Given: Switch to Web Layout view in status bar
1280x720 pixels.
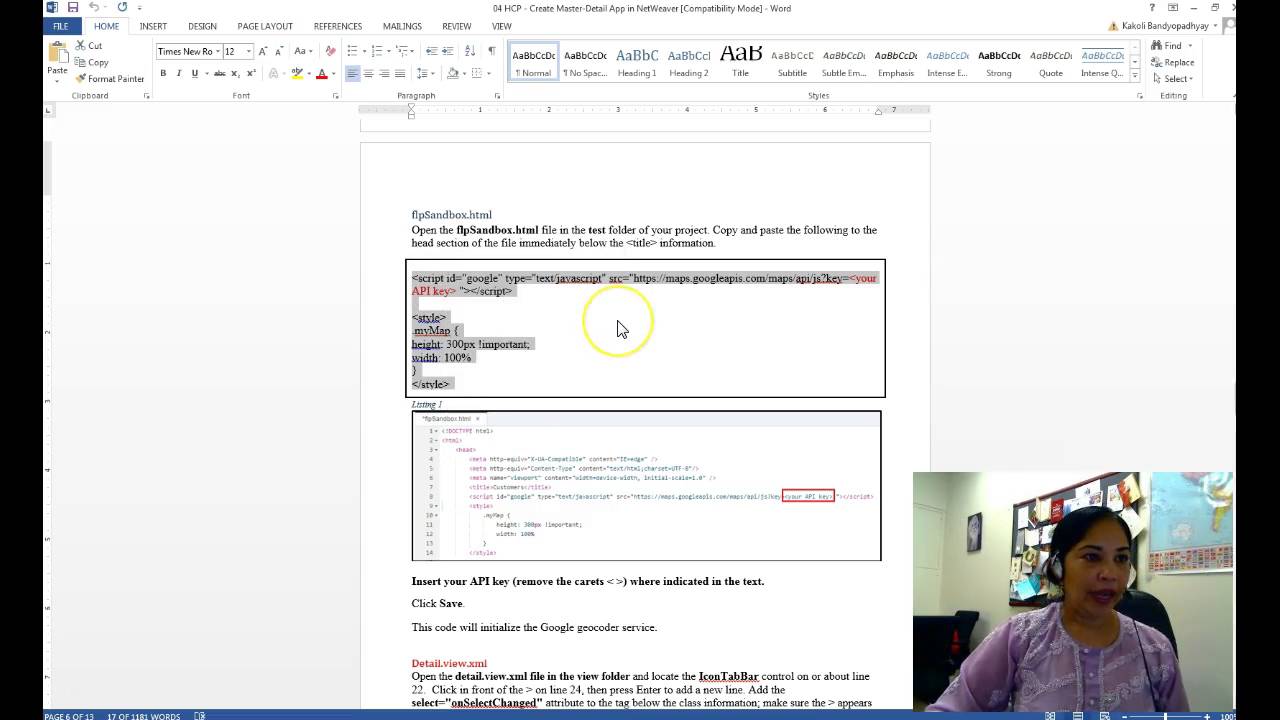Looking at the screenshot, I should pyautogui.click(x=1103, y=716).
